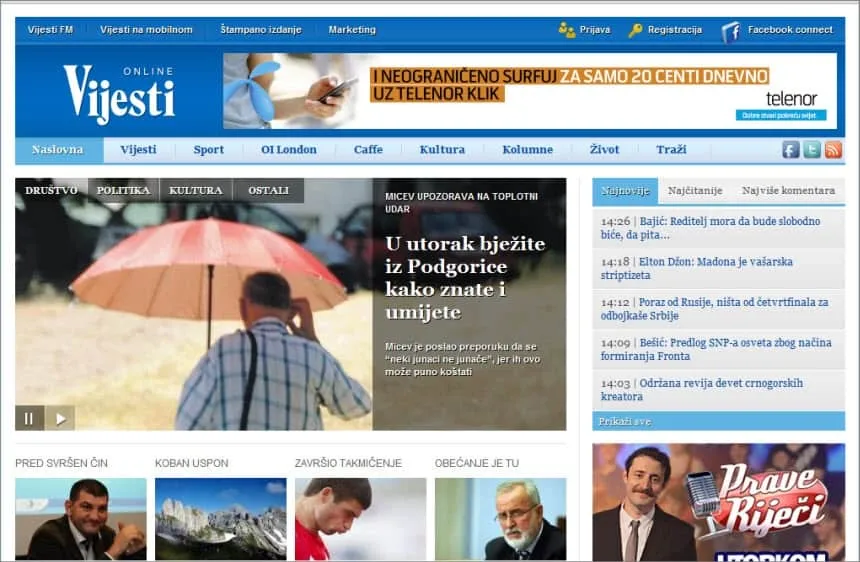Viewport: 860px width, 562px height.
Task: Click athlete thumbnail under ZAVRŠIO TAKMIČENJE
Action: (360, 519)
